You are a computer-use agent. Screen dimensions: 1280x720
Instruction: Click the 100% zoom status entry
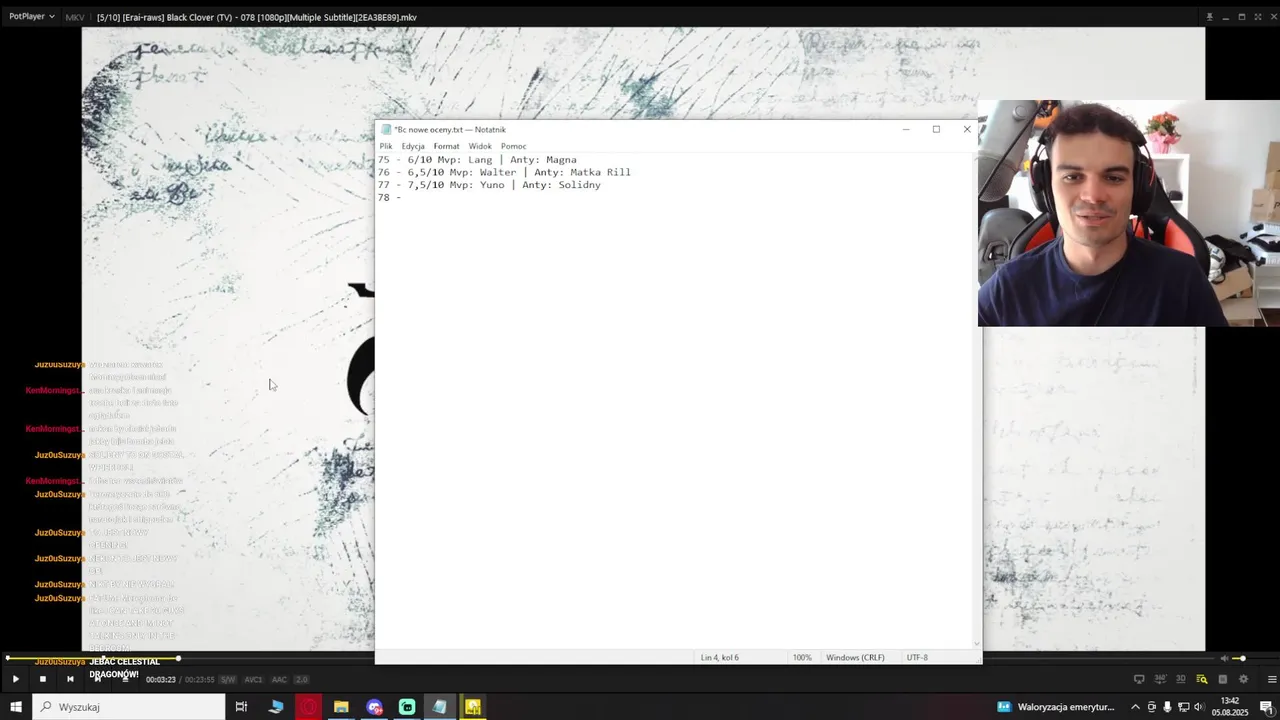pyautogui.click(x=802, y=657)
